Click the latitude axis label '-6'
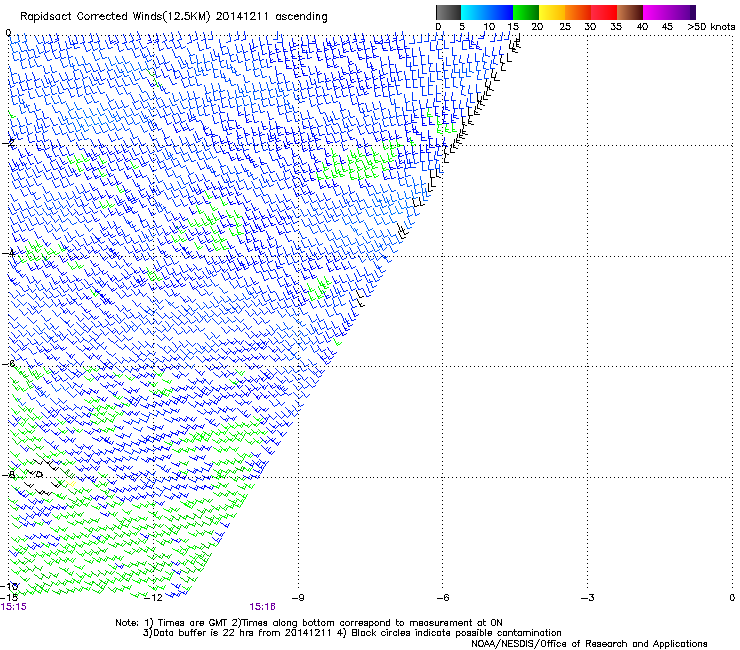 click(x=8, y=364)
